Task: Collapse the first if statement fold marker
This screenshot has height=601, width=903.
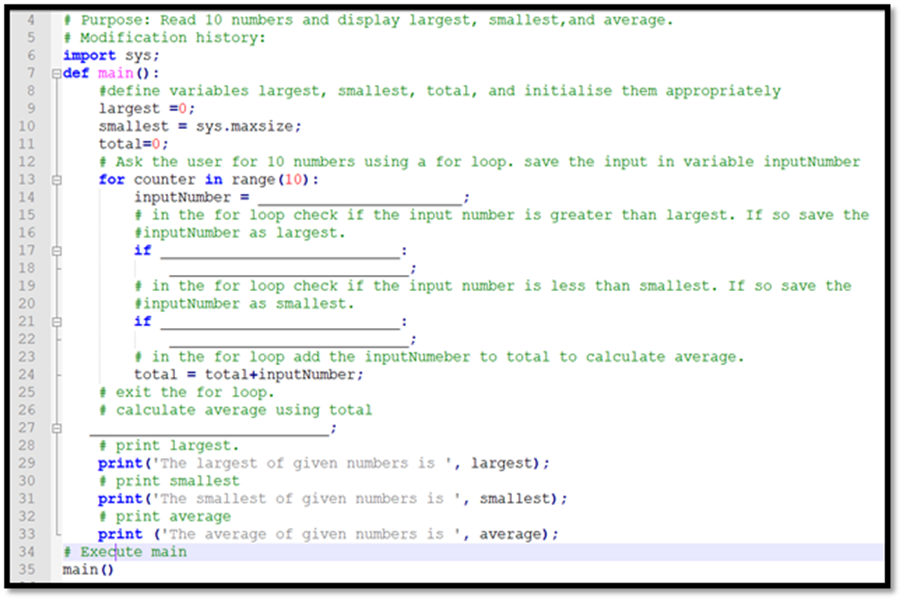Action: click(x=55, y=250)
